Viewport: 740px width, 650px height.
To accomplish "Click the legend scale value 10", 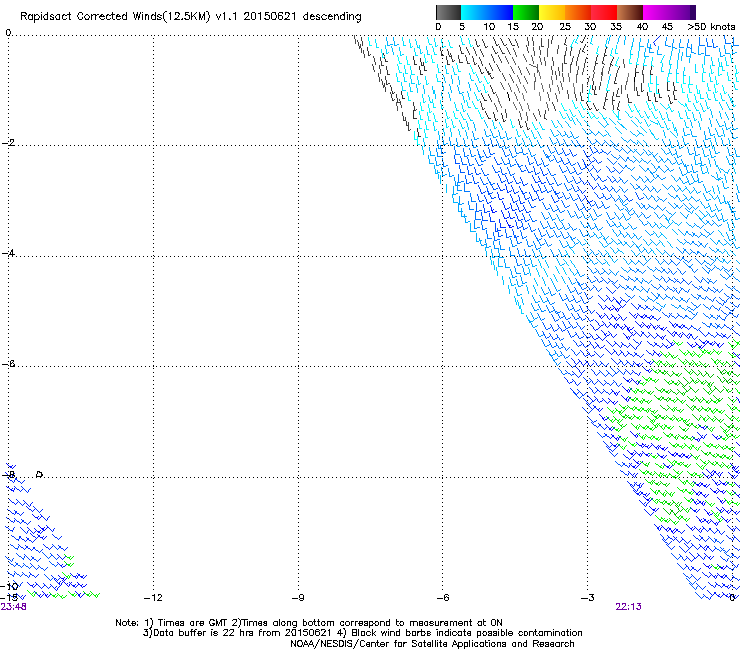I will [489, 27].
